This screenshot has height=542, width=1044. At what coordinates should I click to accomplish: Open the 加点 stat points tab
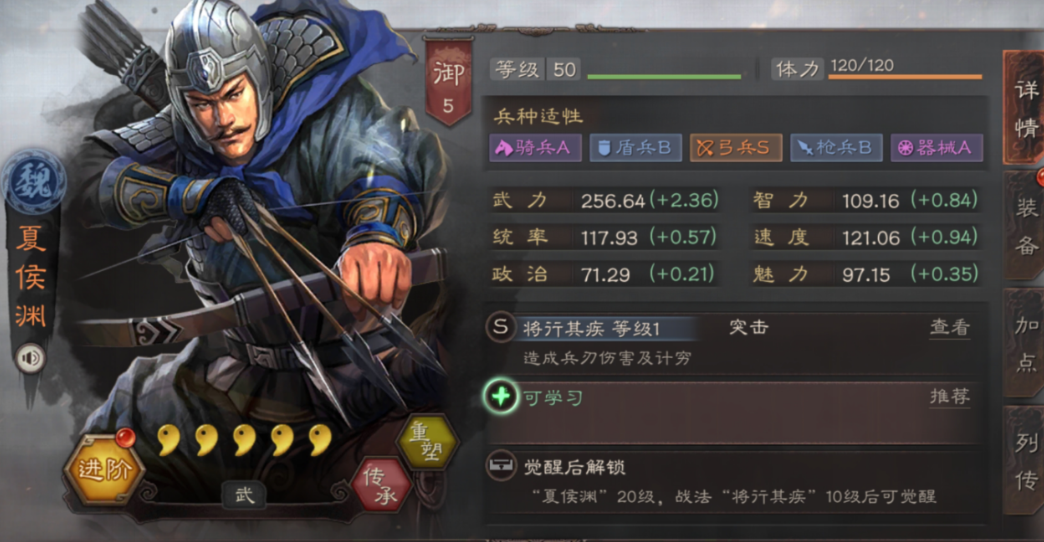[x=1025, y=342]
